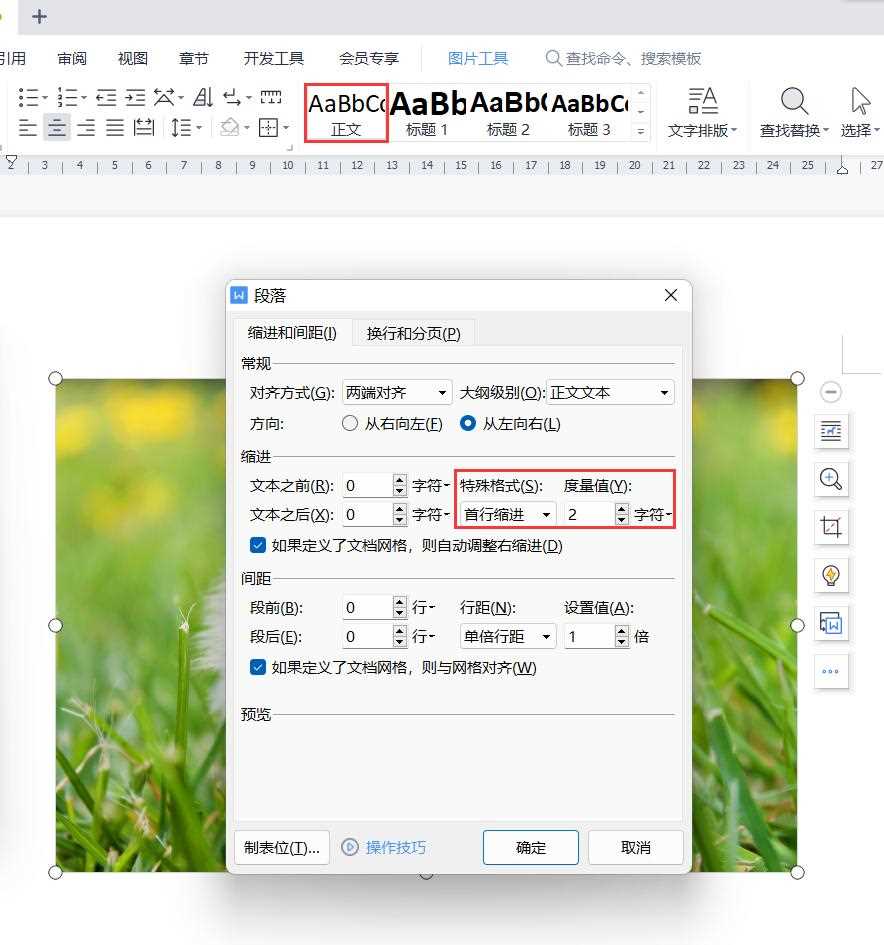Click the magnifier zoom icon beside image
The width and height of the screenshot is (884, 945).
coord(831,480)
